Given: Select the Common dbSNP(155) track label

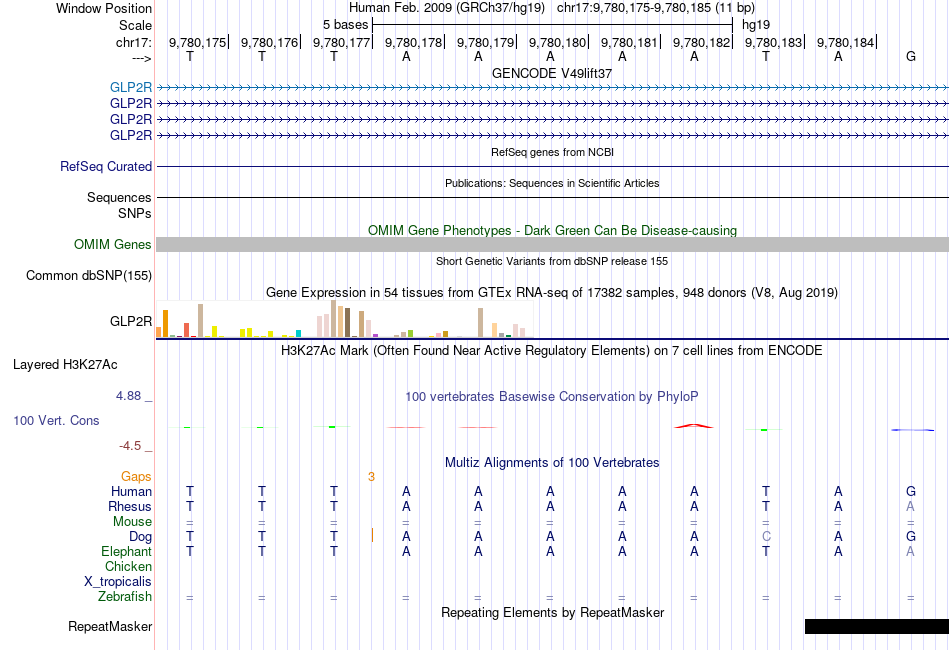Looking at the screenshot, I should (x=89, y=276).
